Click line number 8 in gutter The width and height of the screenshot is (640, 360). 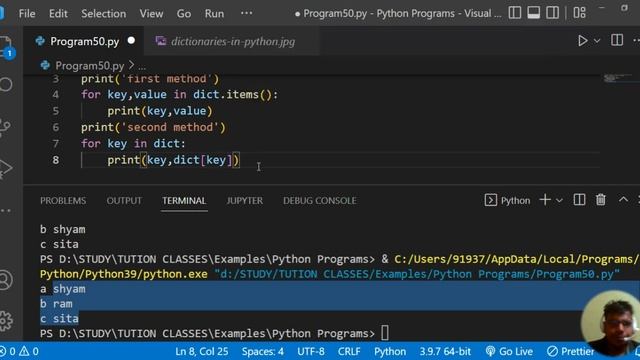[56, 160]
